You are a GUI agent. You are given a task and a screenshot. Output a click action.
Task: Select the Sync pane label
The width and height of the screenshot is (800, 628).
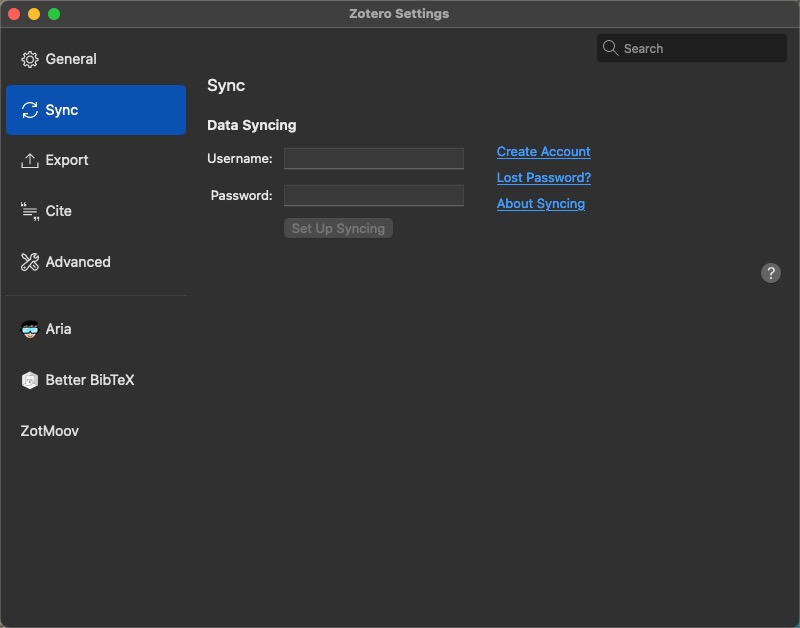(62, 110)
